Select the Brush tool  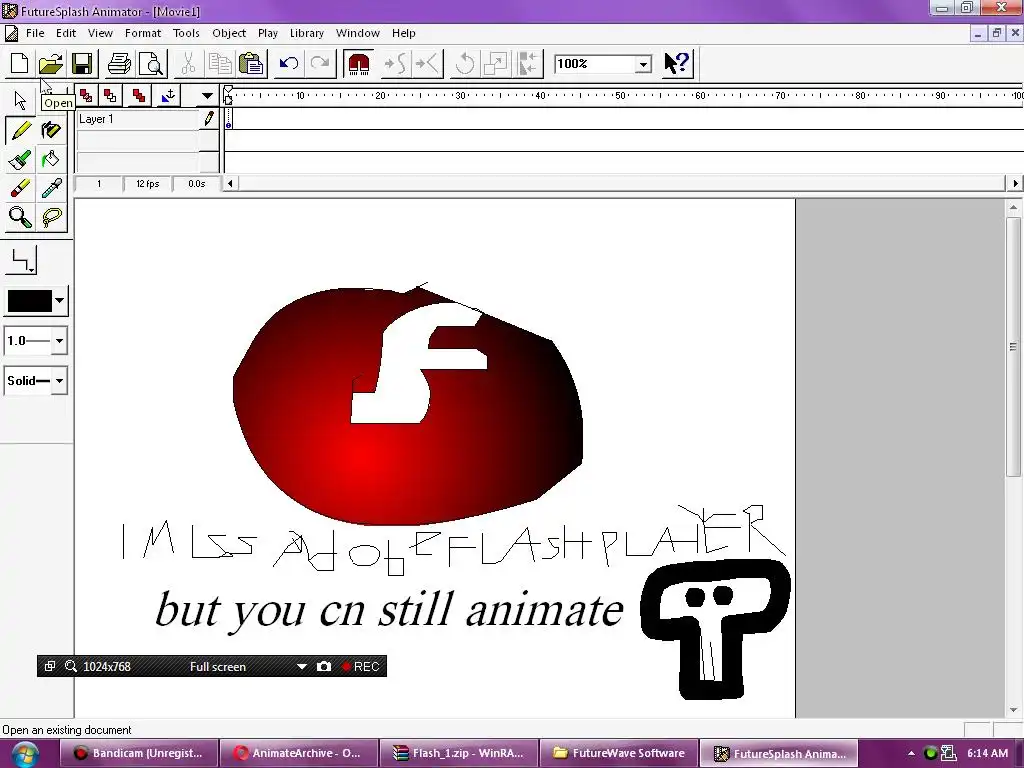point(20,159)
